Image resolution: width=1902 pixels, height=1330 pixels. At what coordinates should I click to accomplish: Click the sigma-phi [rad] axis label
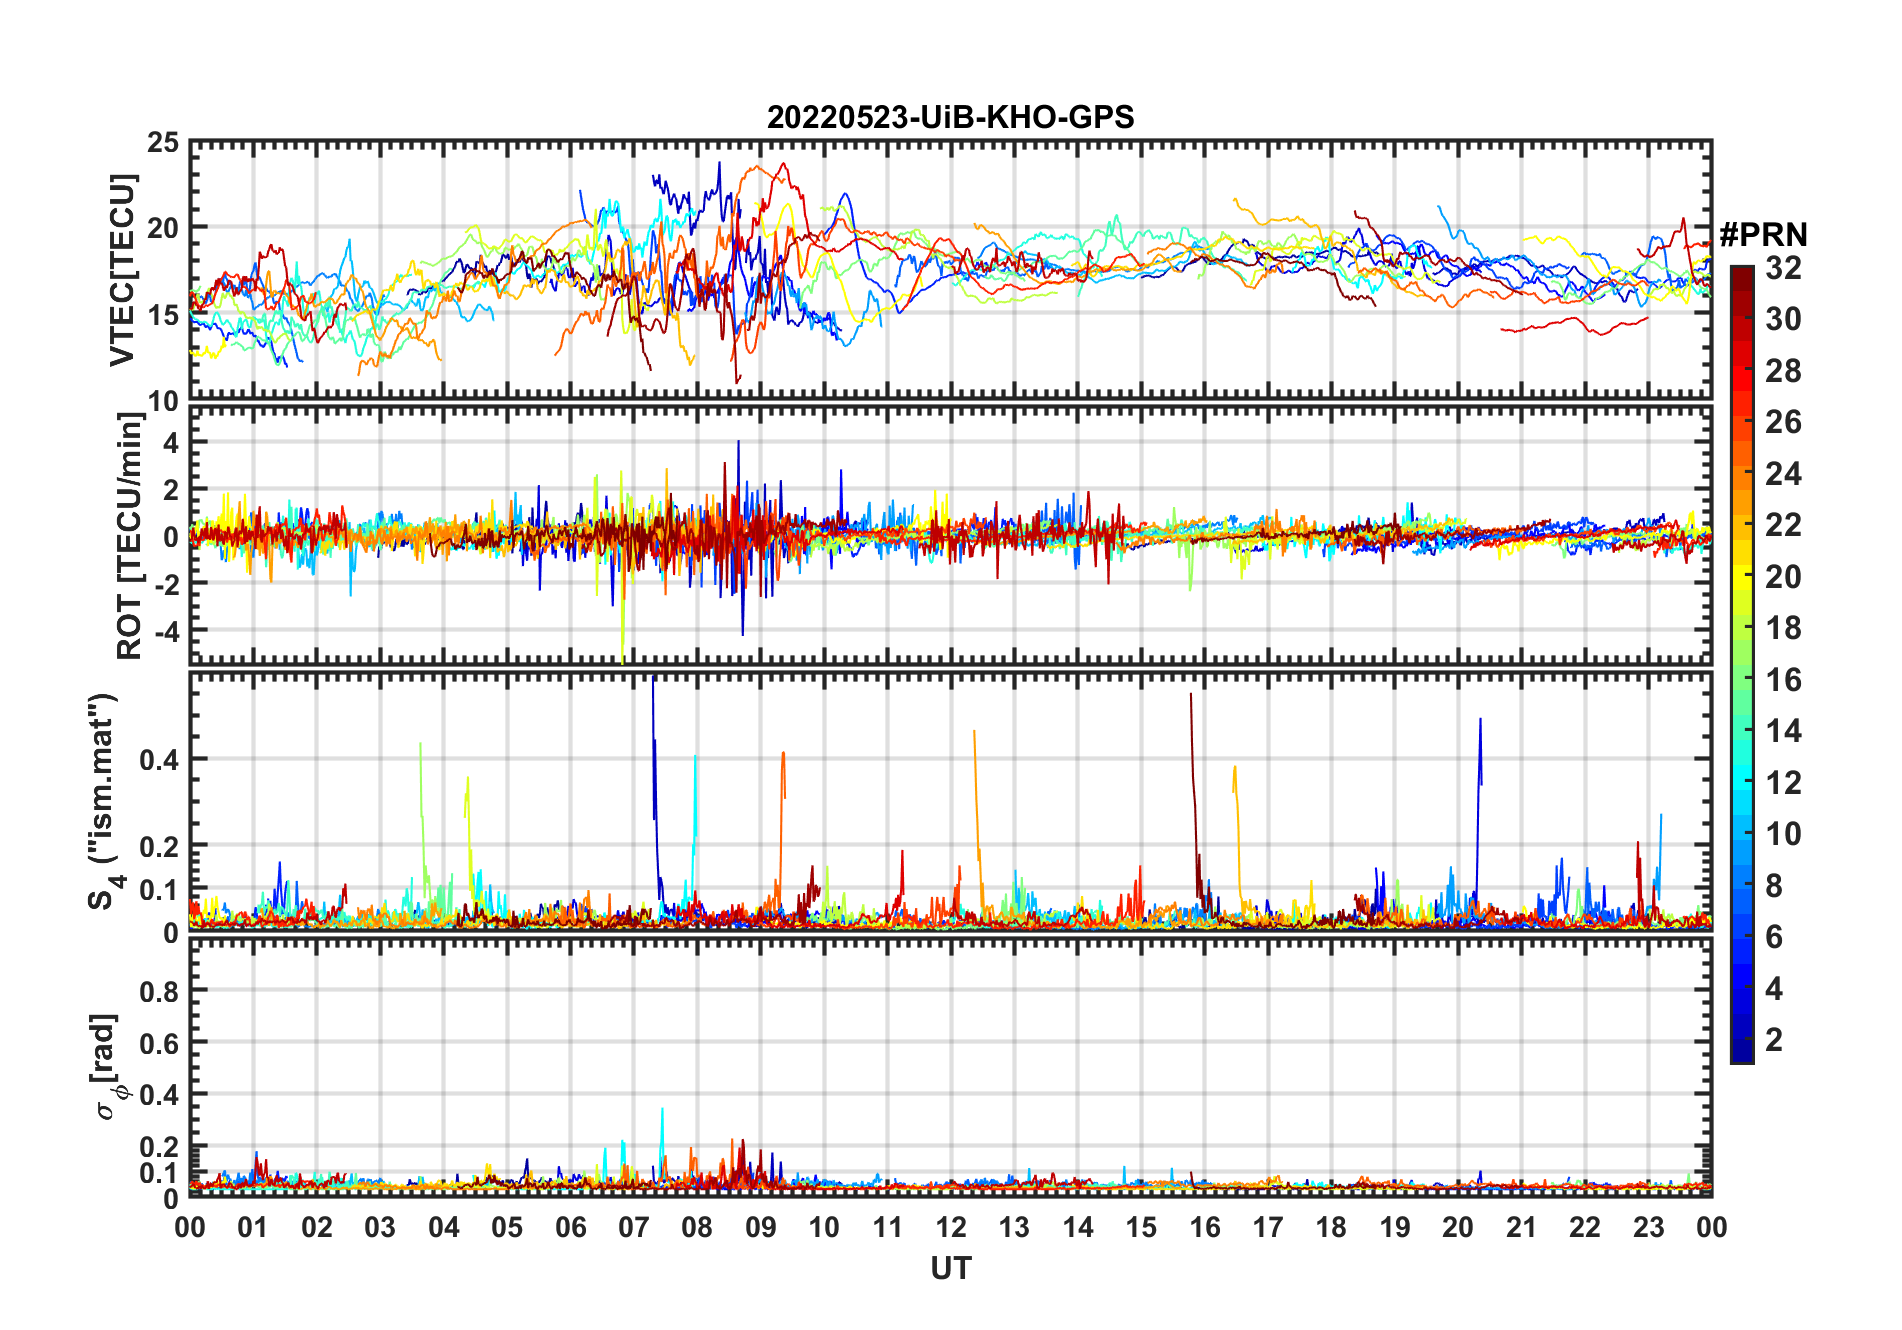108,1066
